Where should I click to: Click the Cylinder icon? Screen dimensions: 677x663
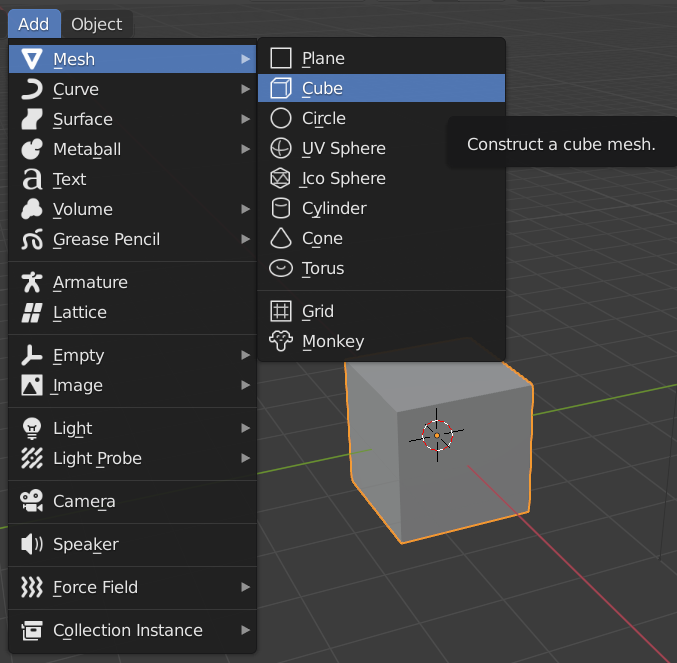[x=281, y=208]
